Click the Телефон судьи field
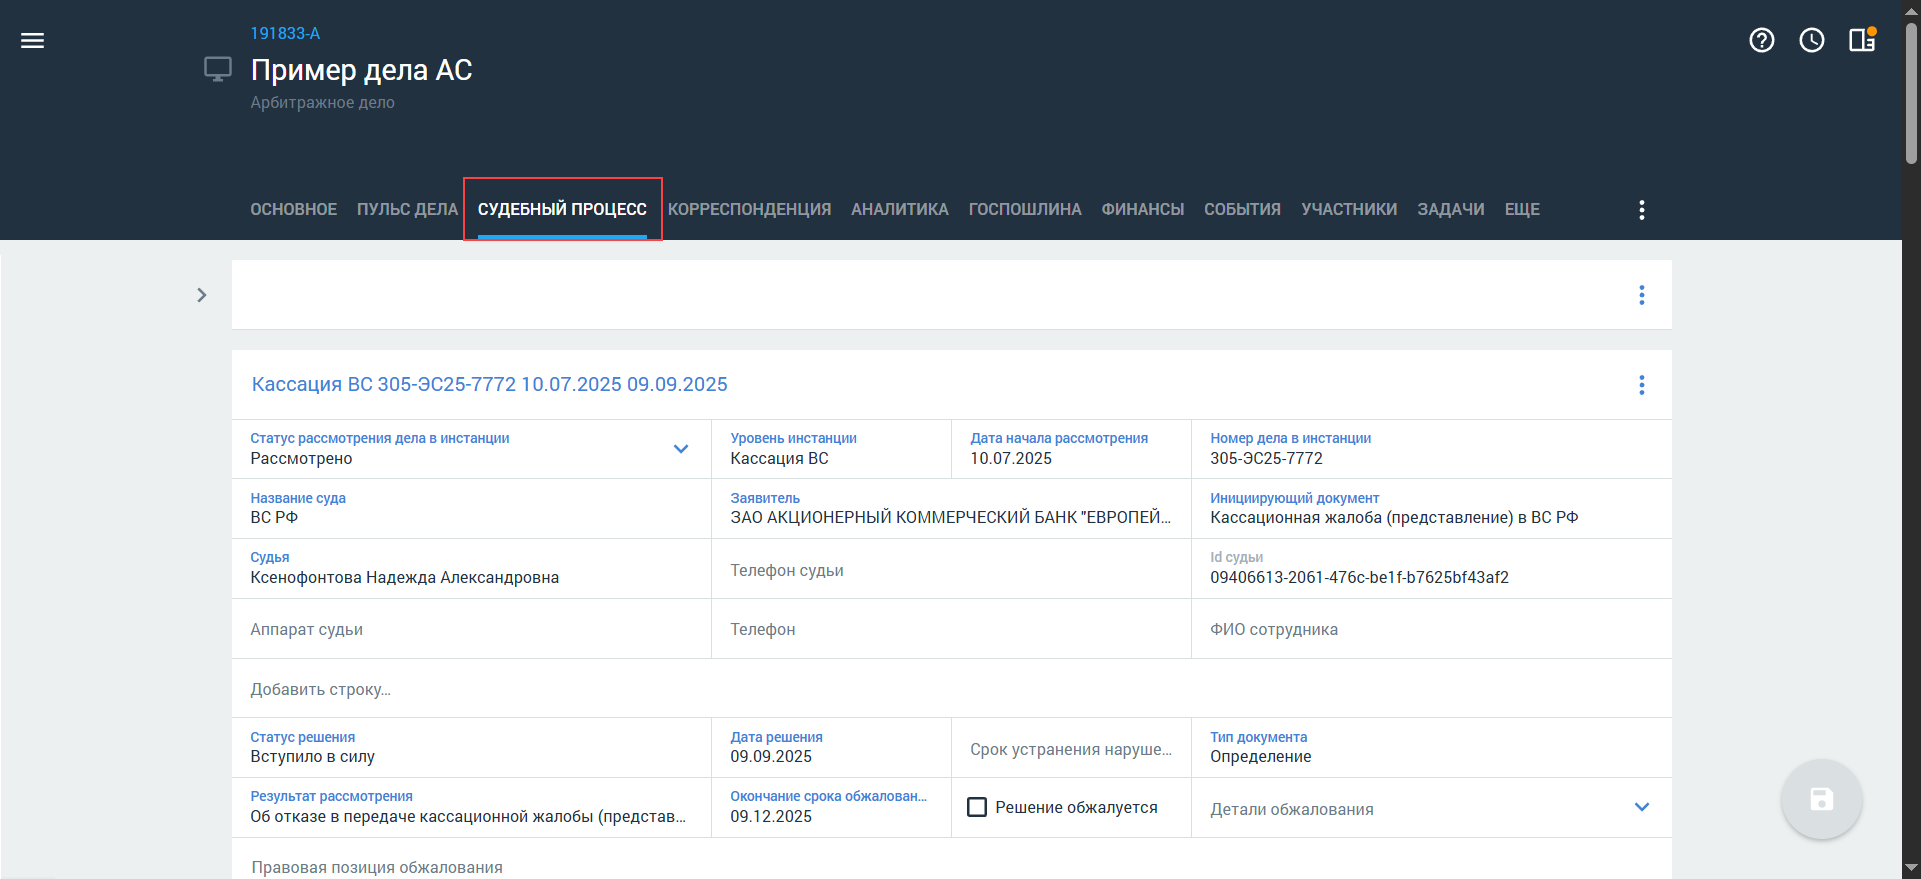Viewport: 1921px width, 879px height. [x=951, y=570]
